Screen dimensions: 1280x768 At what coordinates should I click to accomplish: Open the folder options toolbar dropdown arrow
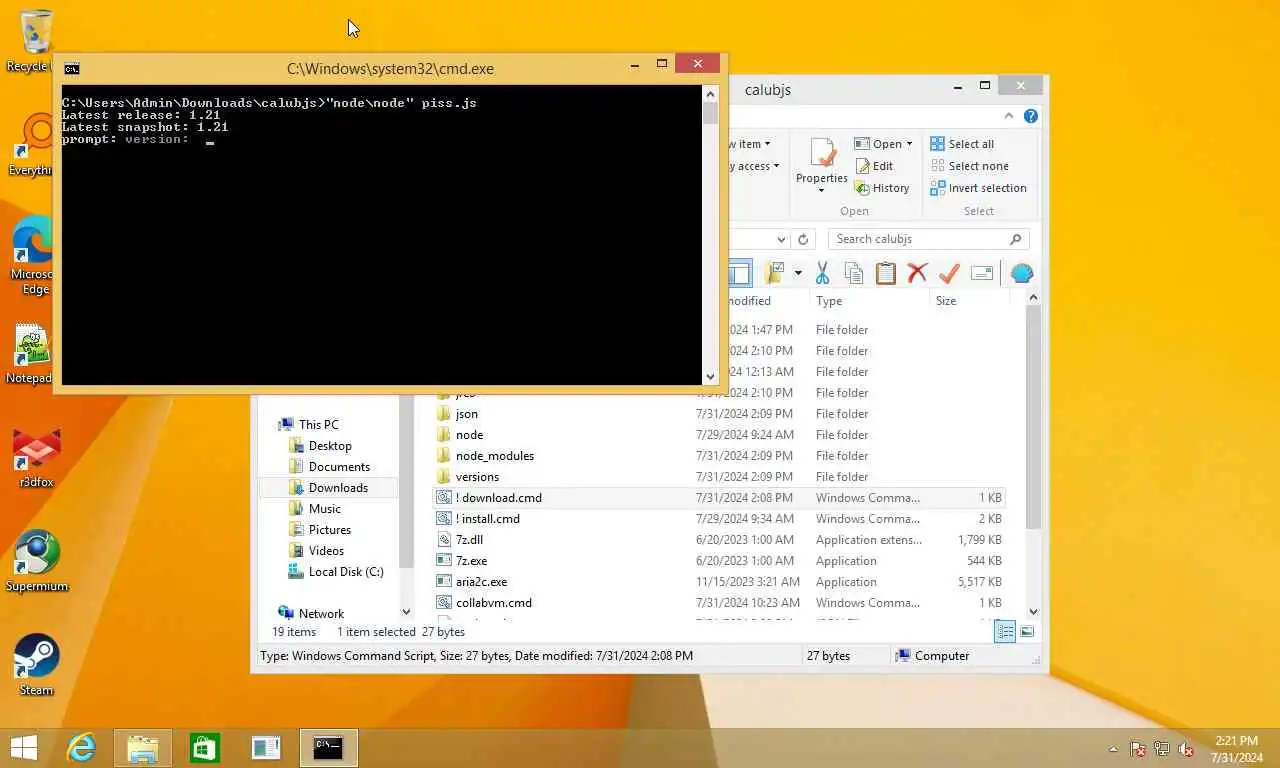pyautogui.click(x=798, y=273)
